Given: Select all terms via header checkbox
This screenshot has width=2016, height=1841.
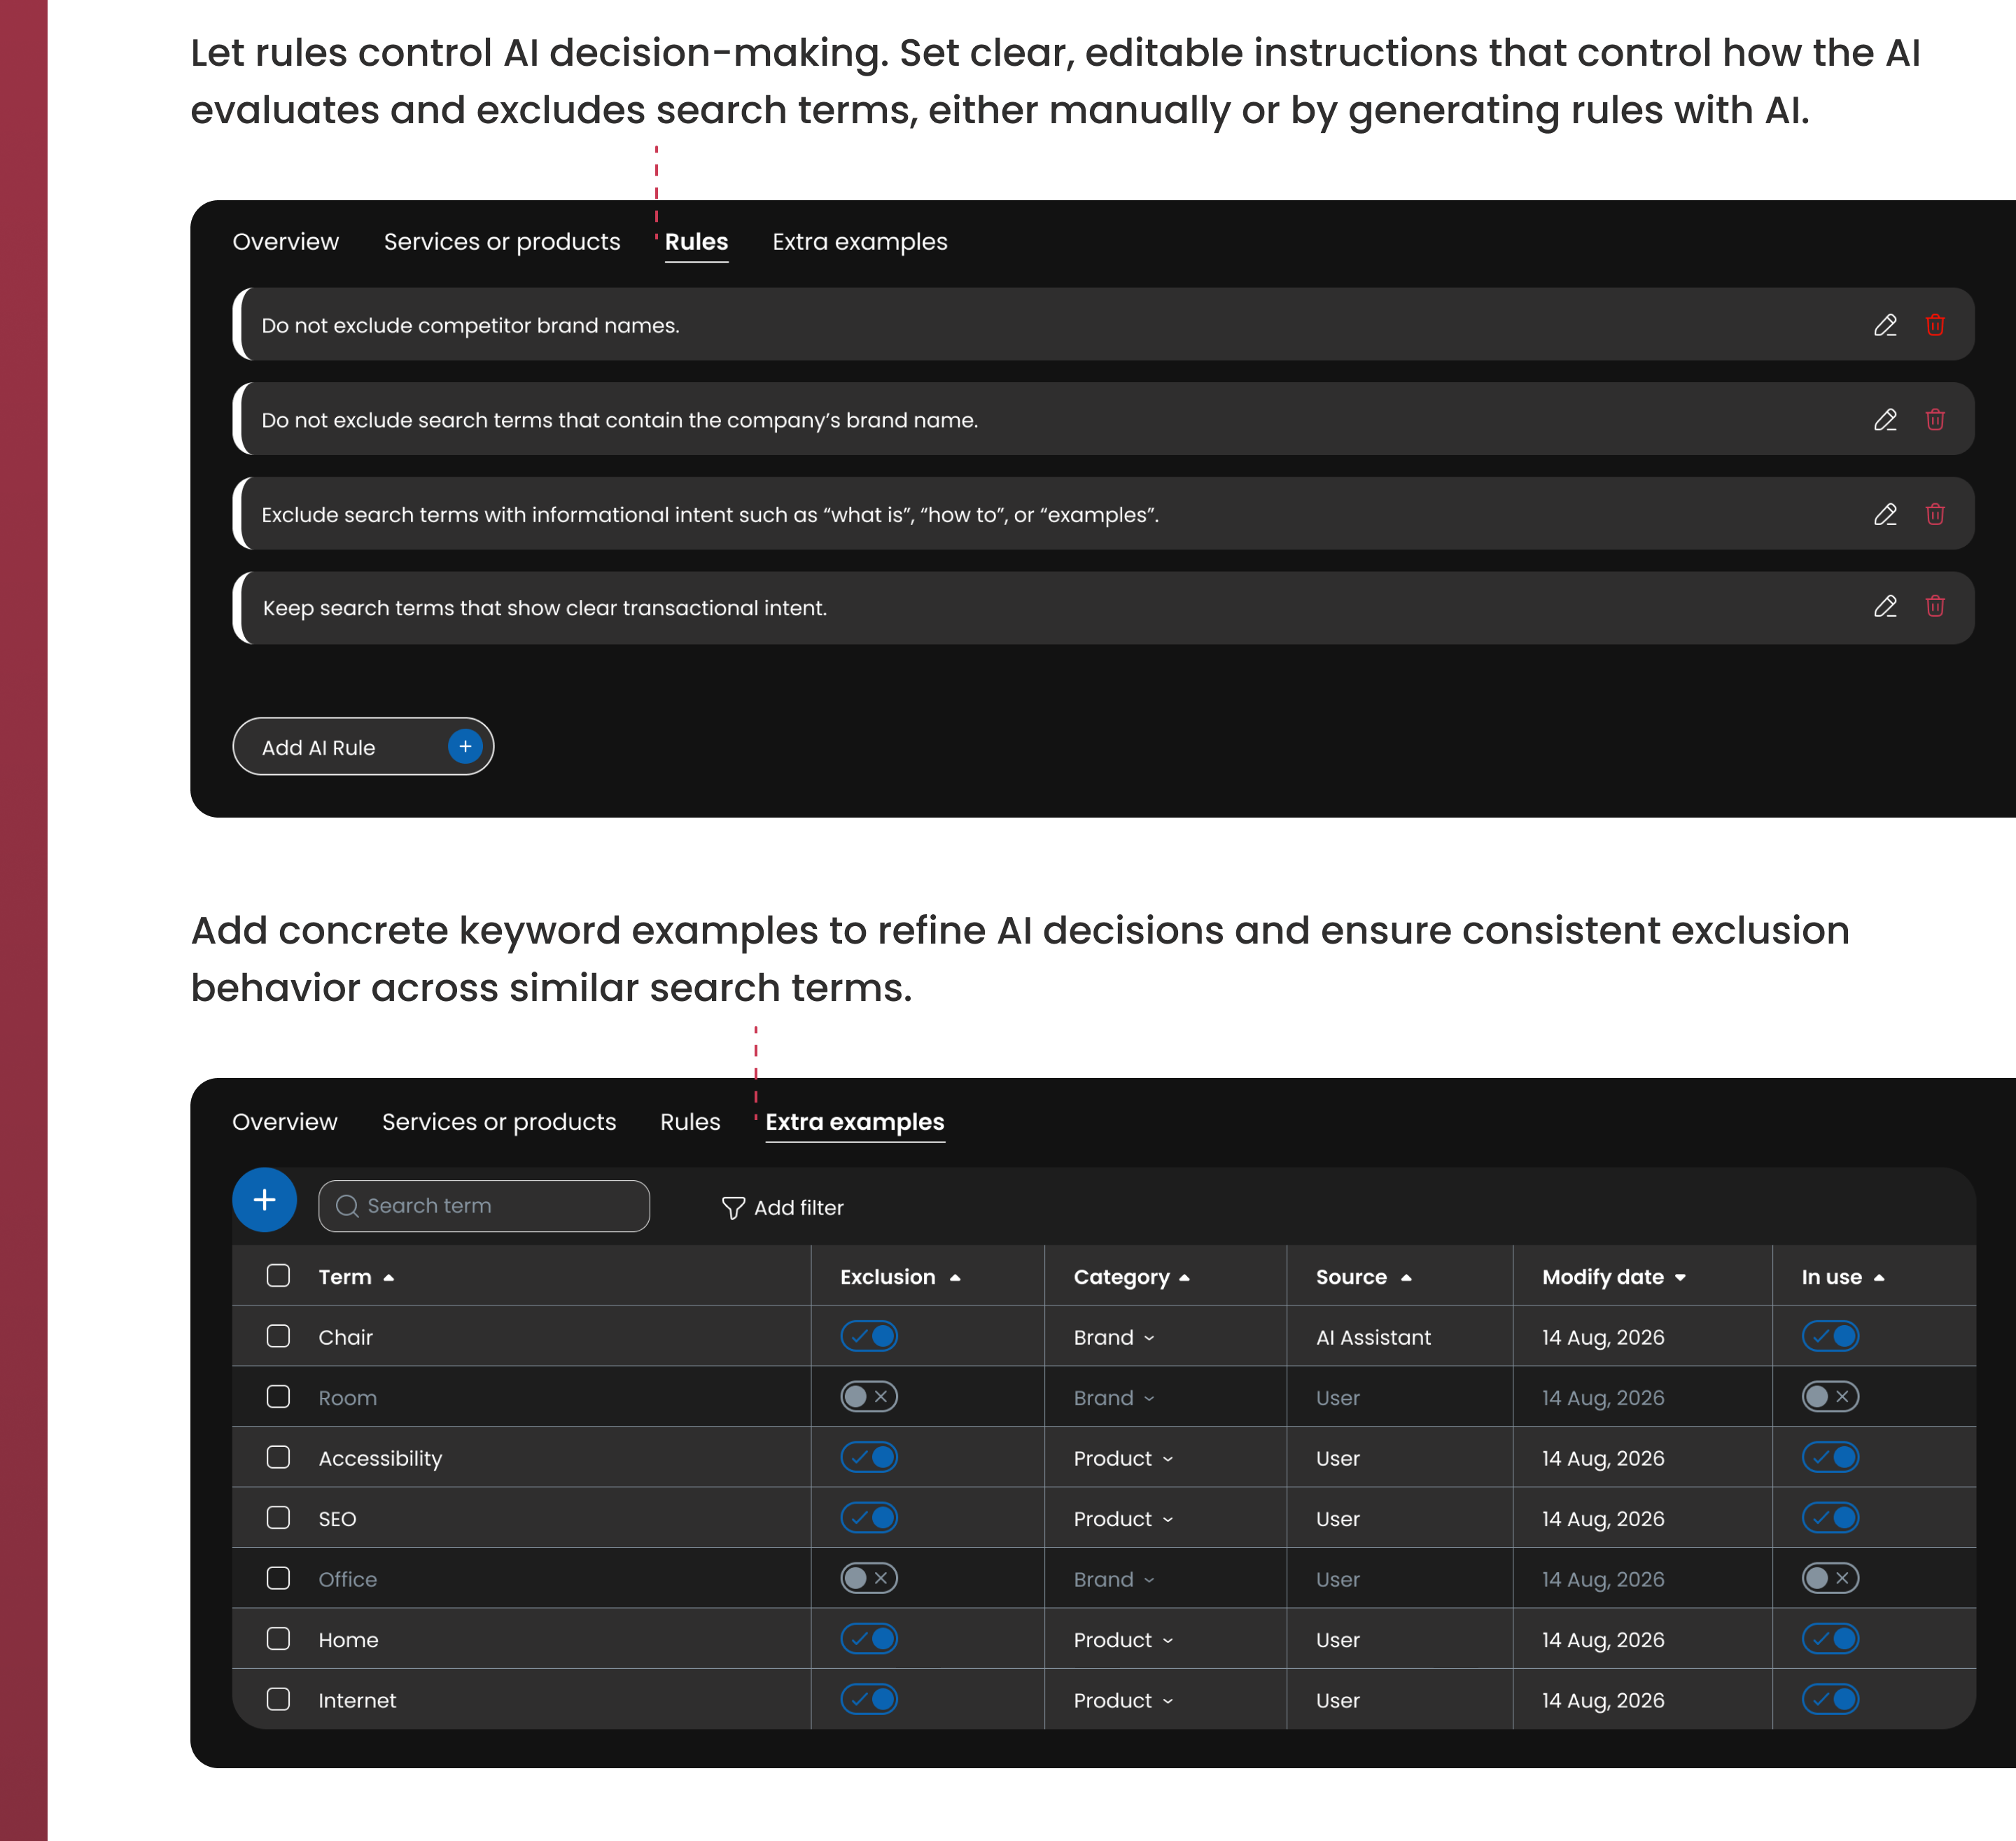Looking at the screenshot, I should (x=278, y=1275).
